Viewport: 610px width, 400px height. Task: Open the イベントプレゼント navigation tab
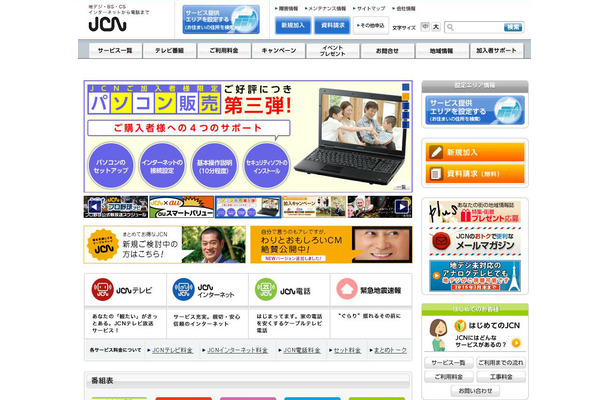click(x=333, y=51)
